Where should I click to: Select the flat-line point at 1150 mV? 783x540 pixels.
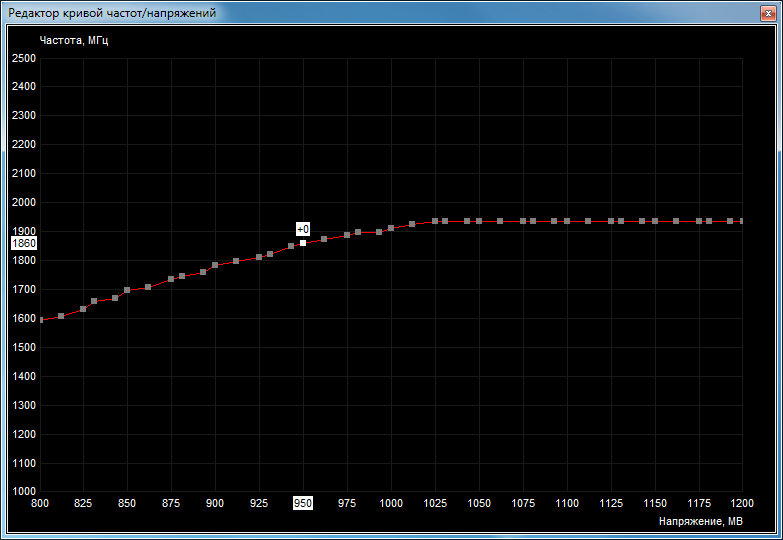click(x=655, y=221)
